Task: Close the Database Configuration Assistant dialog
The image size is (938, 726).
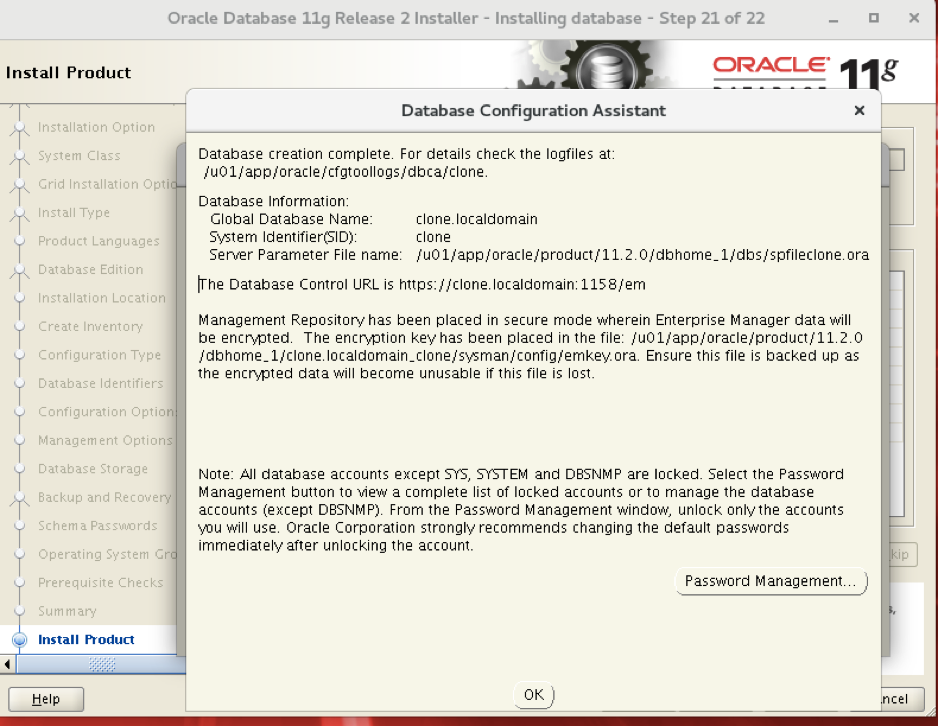Action: (859, 110)
